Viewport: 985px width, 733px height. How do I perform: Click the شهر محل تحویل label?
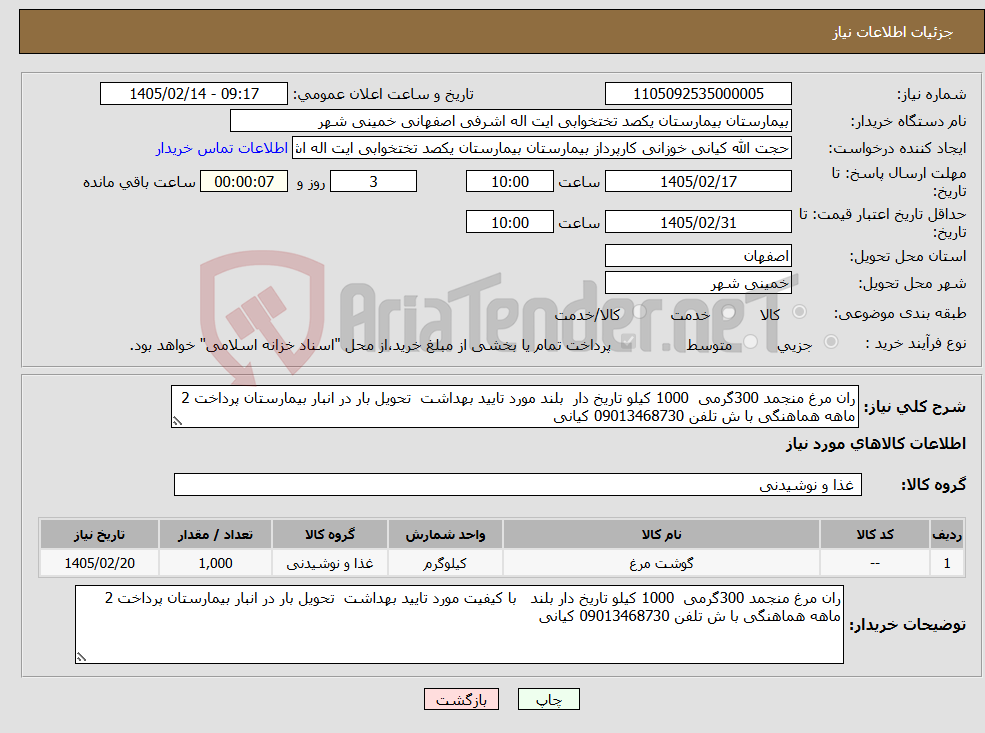pos(912,284)
